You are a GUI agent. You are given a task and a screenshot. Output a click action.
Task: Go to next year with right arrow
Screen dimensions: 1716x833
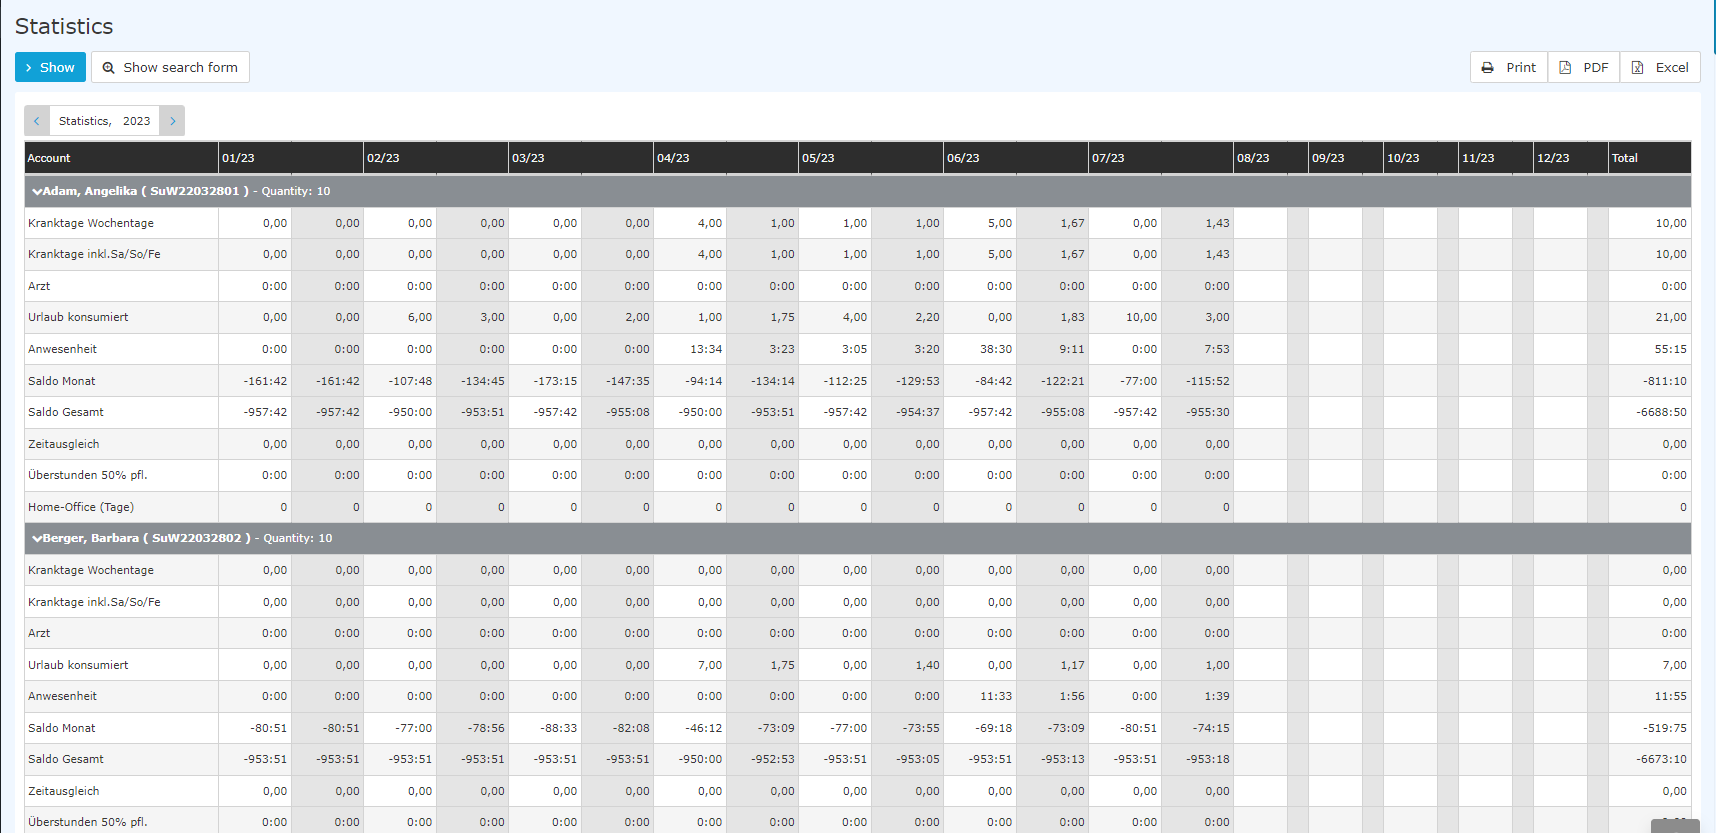pos(172,121)
